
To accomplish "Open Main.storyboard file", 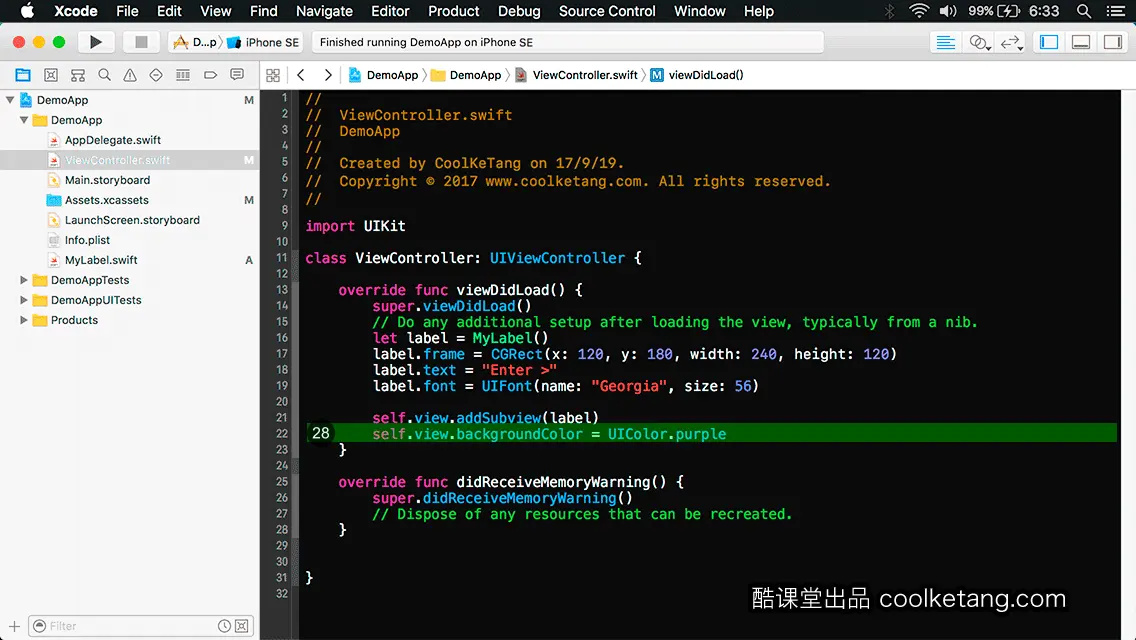I will pyautogui.click(x=107, y=180).
